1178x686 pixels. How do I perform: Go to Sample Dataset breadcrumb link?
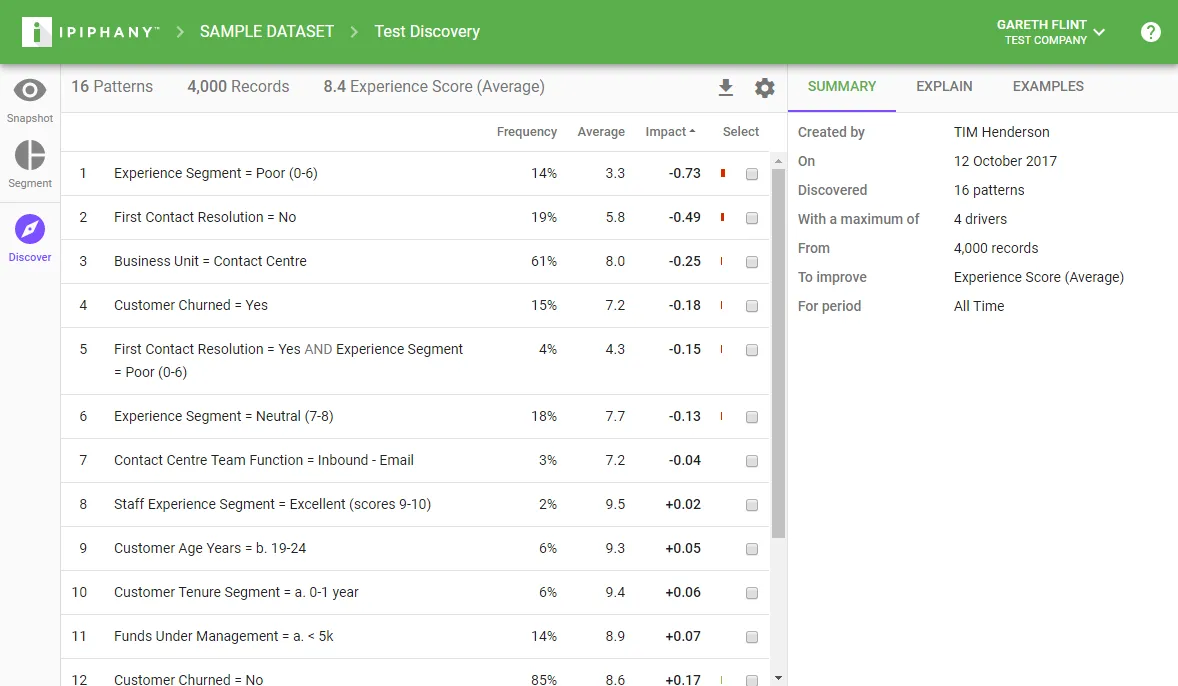(267, 32)
